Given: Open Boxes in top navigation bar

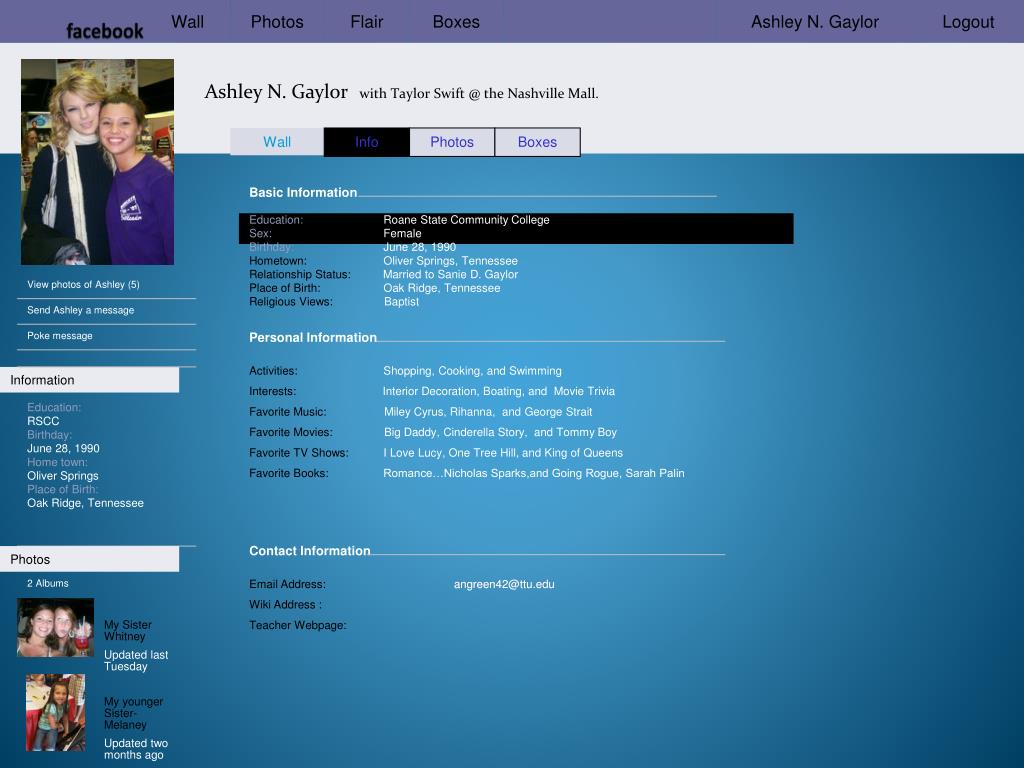Looking at the screenshot, I should point(456,22).
